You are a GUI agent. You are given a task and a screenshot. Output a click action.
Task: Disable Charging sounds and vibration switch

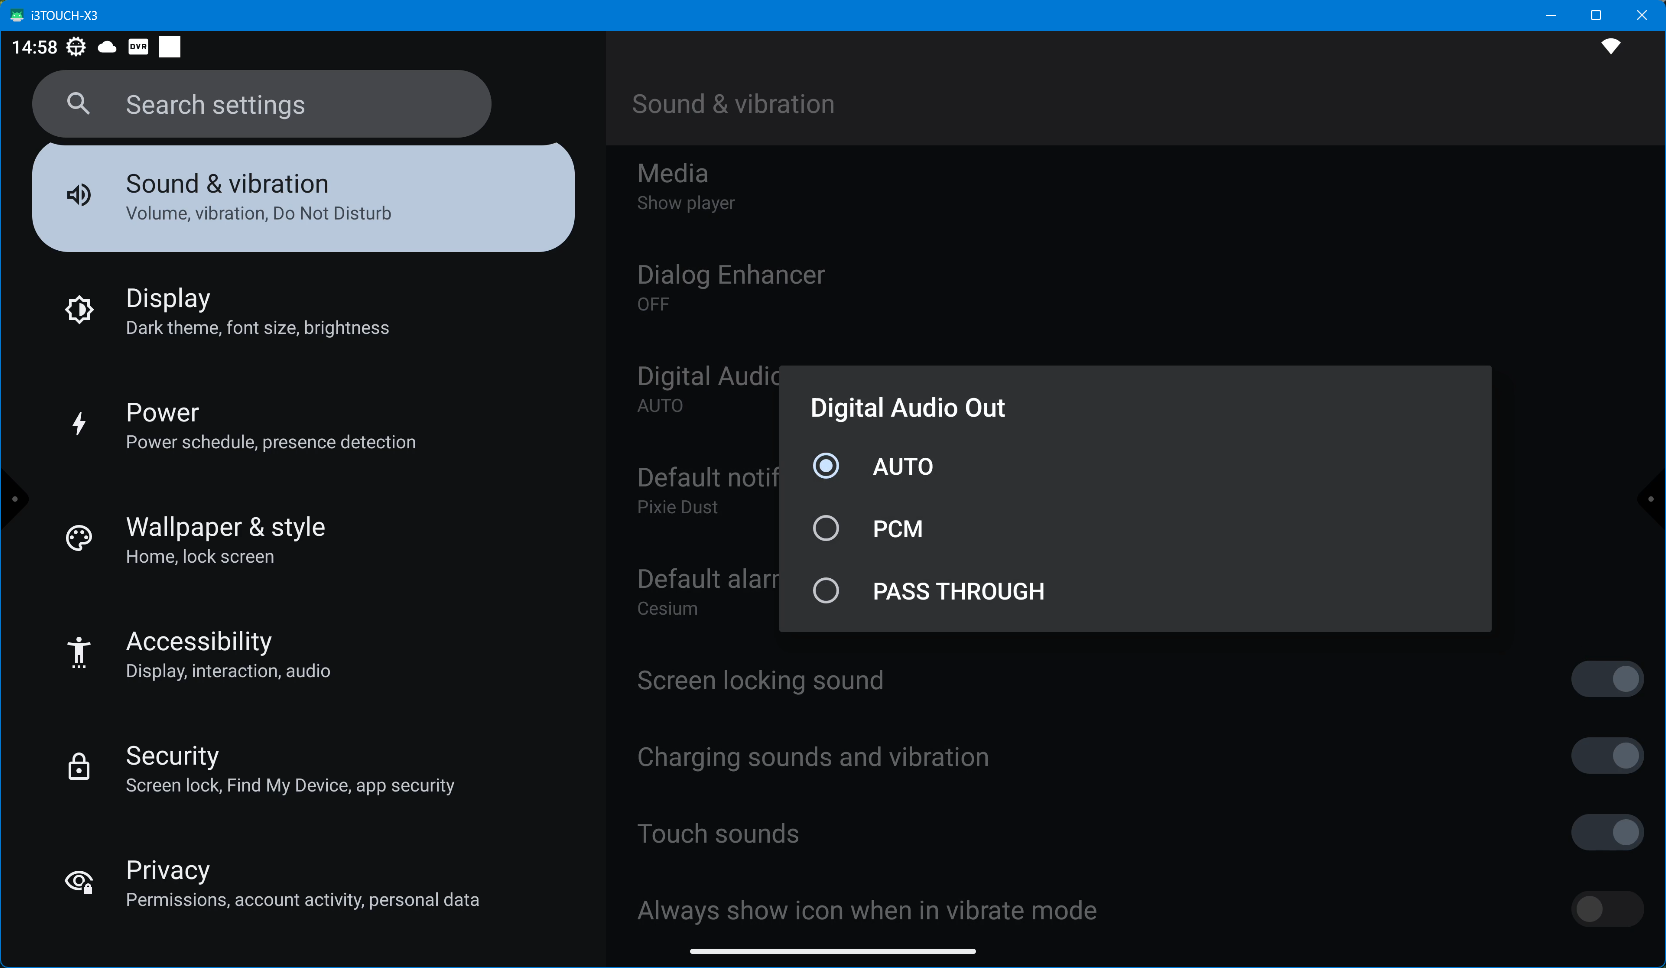1606,756
